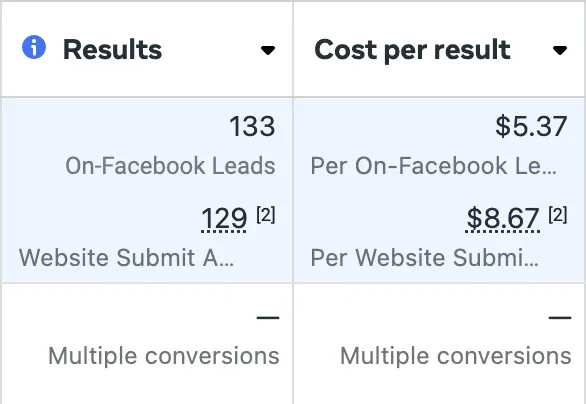Click the [2] footnote next to $8.67

coord(558,215)
